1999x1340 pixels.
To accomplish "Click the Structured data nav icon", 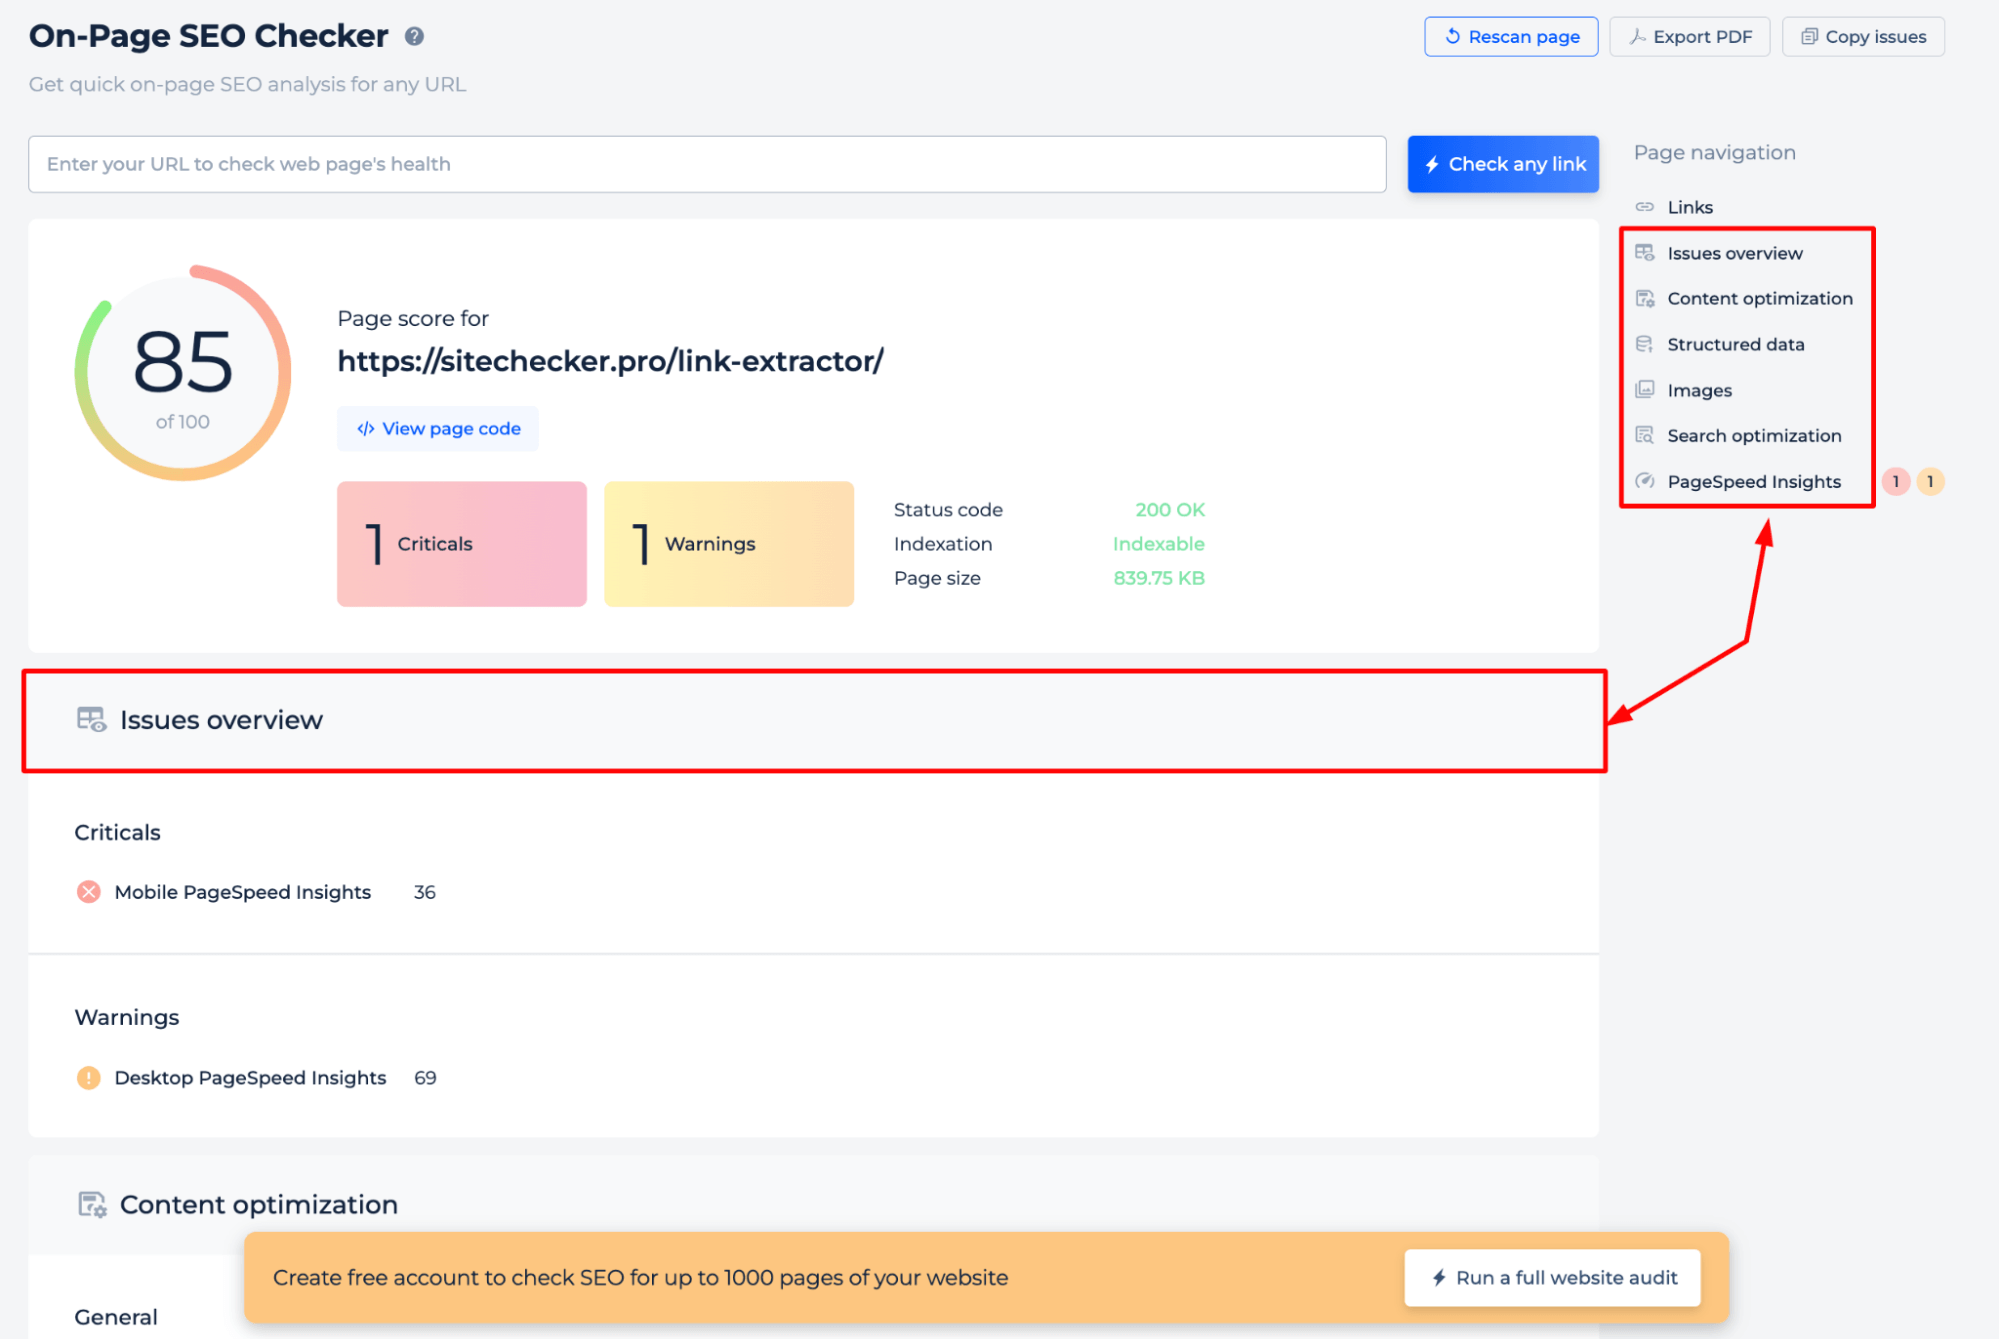I will point(1644,344).
